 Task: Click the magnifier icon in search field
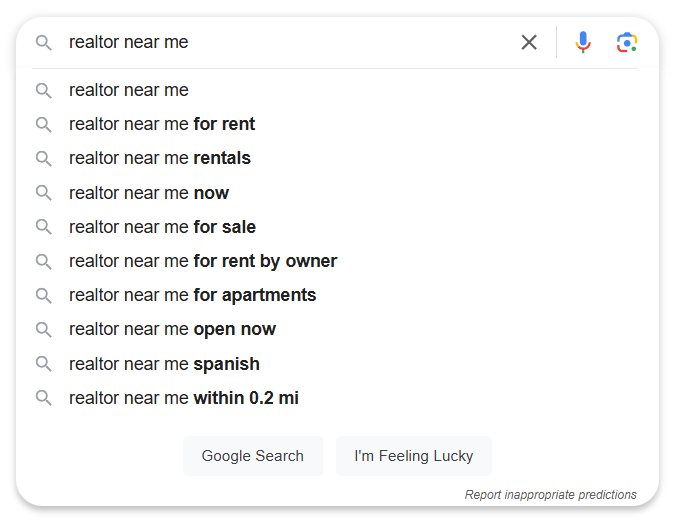pos(43,43)
